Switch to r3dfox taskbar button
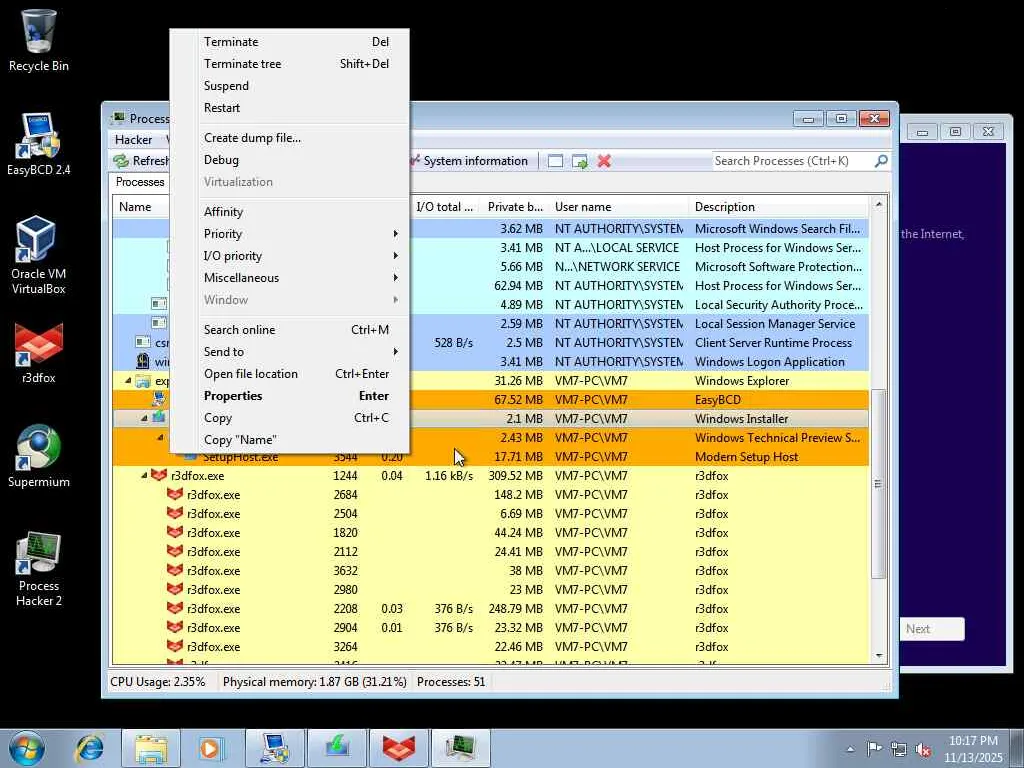The image size is (1024, 768). [398, 748]
